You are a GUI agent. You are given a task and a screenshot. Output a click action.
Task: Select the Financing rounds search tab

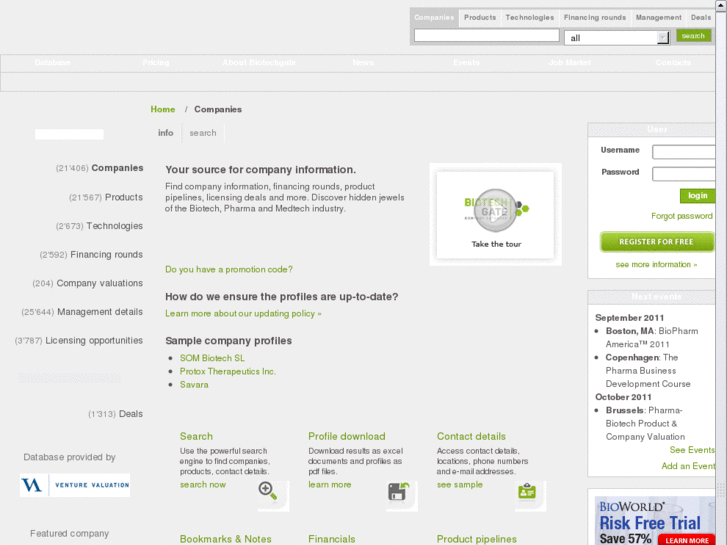click(594, 18)
